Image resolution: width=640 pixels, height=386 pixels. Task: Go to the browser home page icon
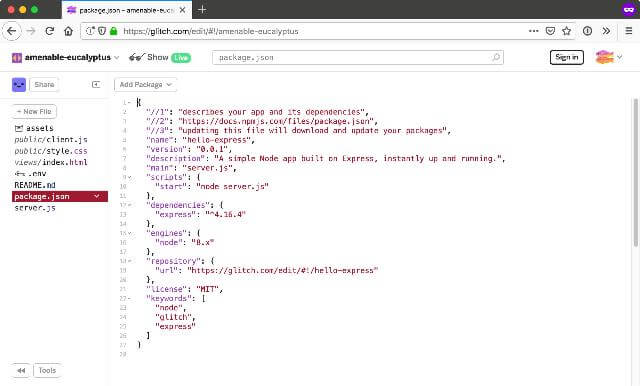[x=68, y=31]
